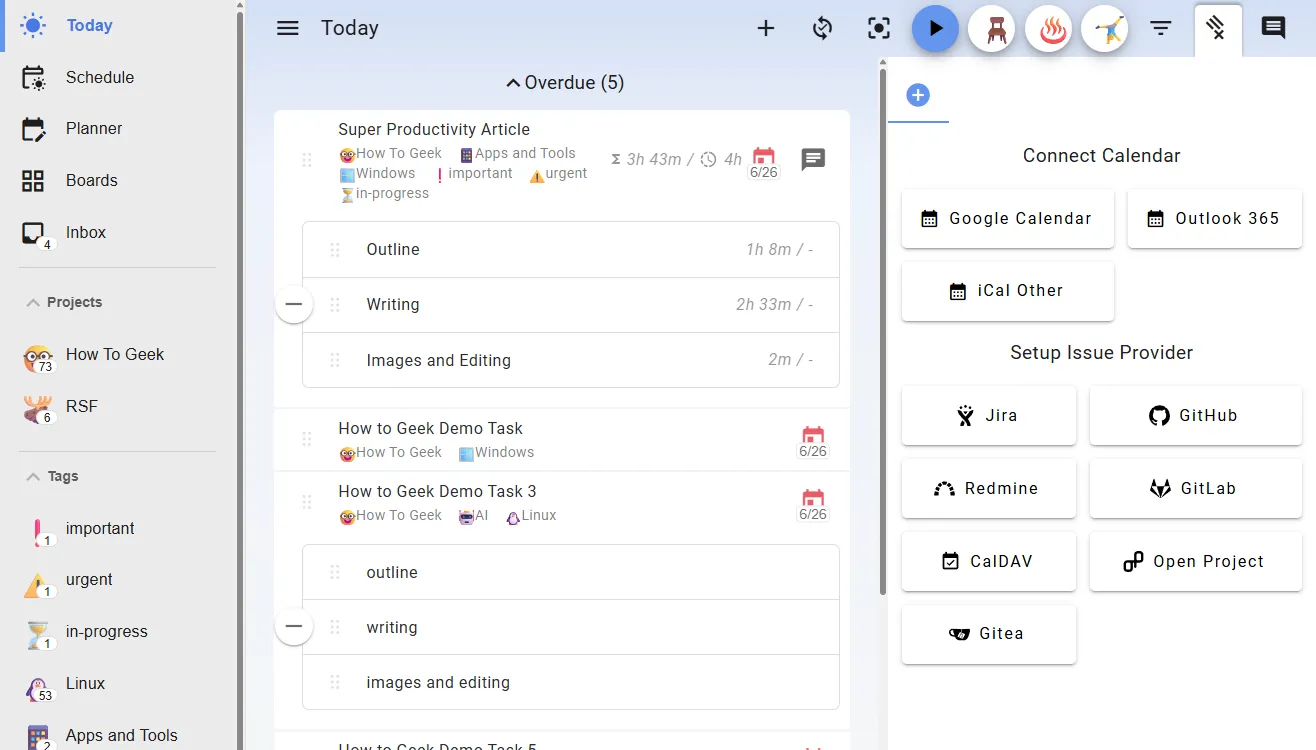Collapse subtasks of Super Productivity Article
This screenshot has width=1316, height=750.
[x=293, y=304]
